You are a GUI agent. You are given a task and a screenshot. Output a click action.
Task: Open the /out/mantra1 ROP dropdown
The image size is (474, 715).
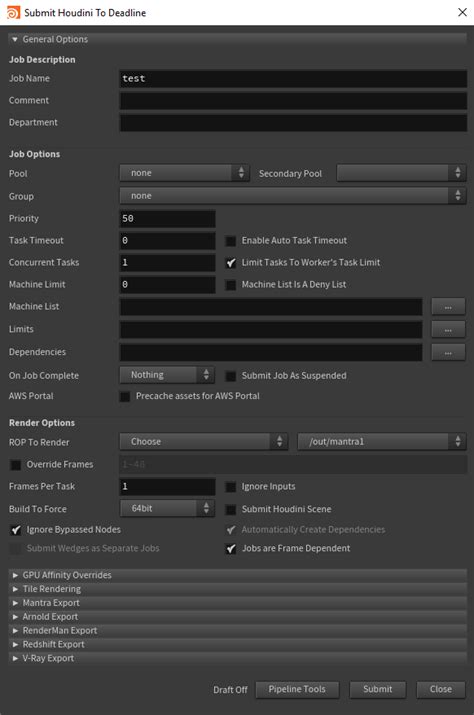tap(382, 441)
